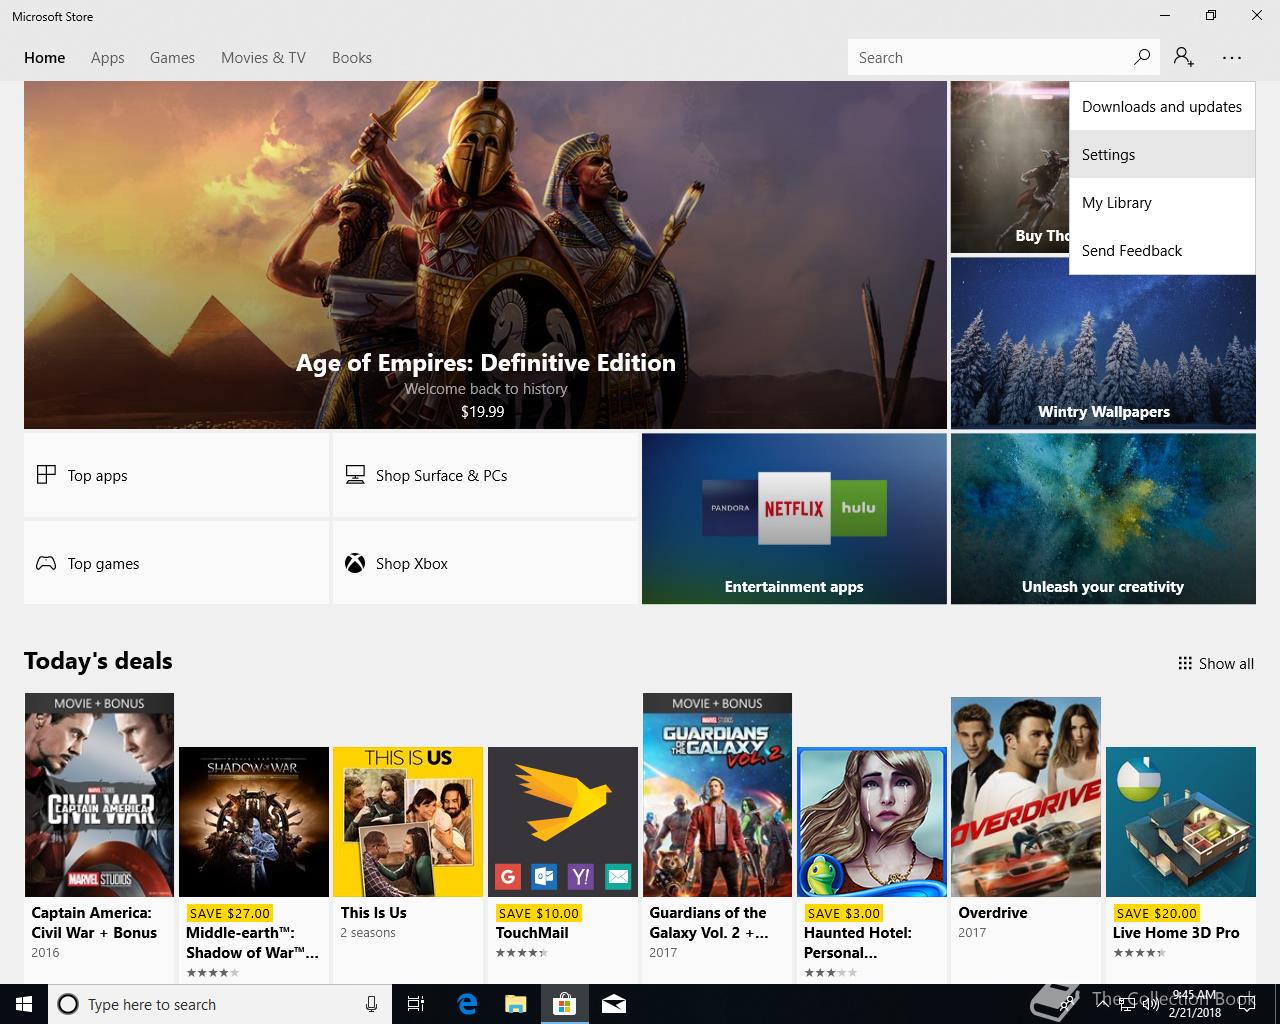The height and width of the screenshot is (1024, 1280).
Task: Open Captain America: Civil War poster
Action: pos(99,795)
